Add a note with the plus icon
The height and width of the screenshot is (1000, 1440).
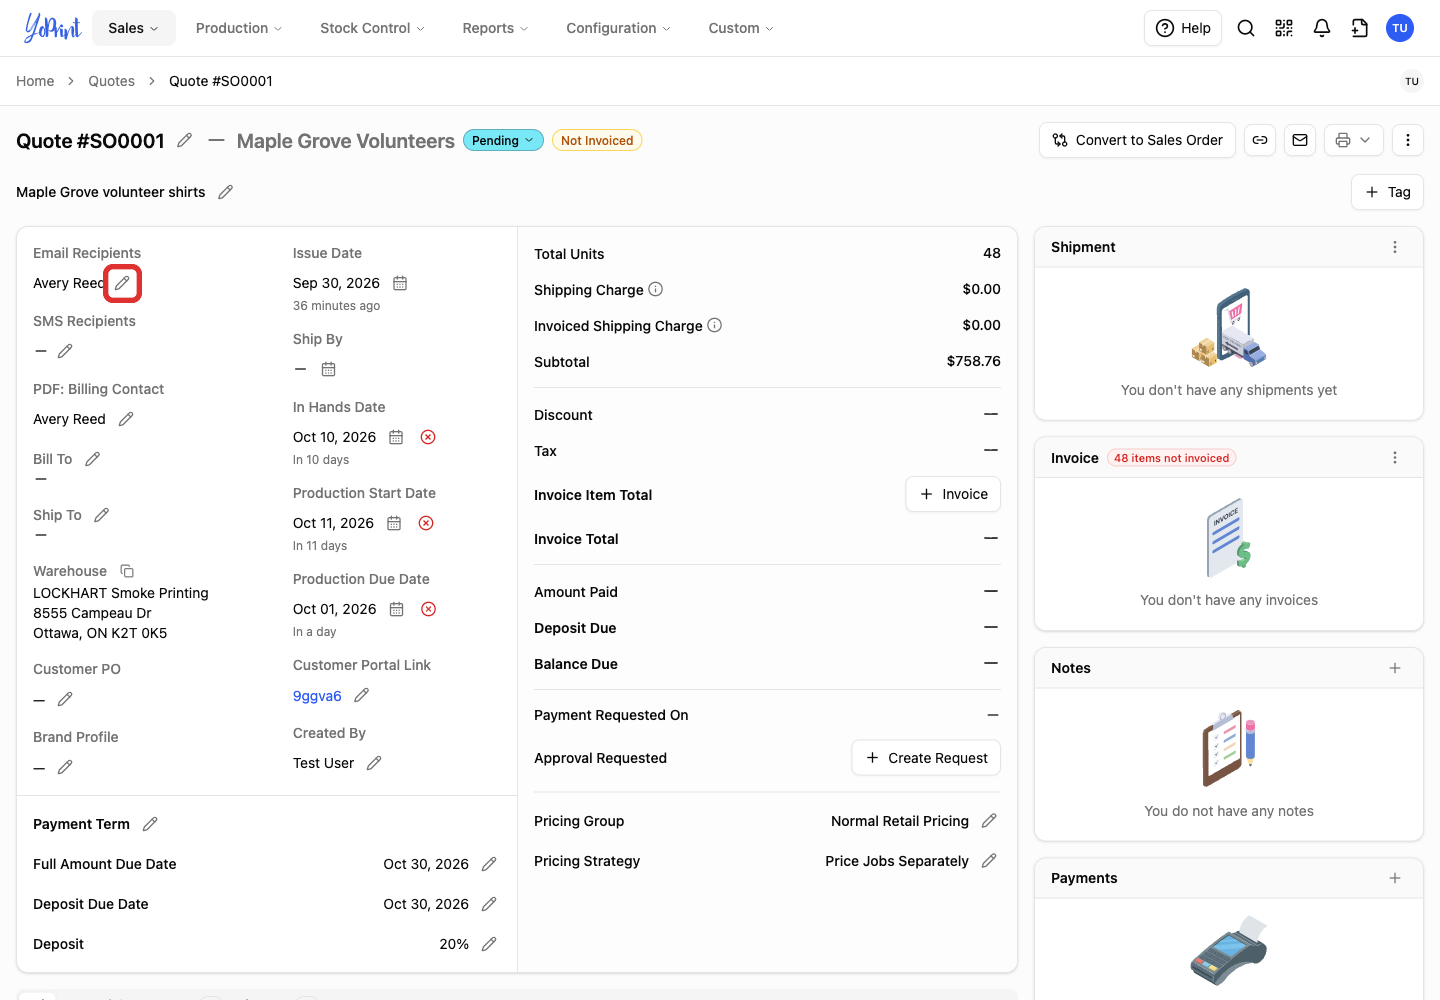click(x=1395, y=668)
